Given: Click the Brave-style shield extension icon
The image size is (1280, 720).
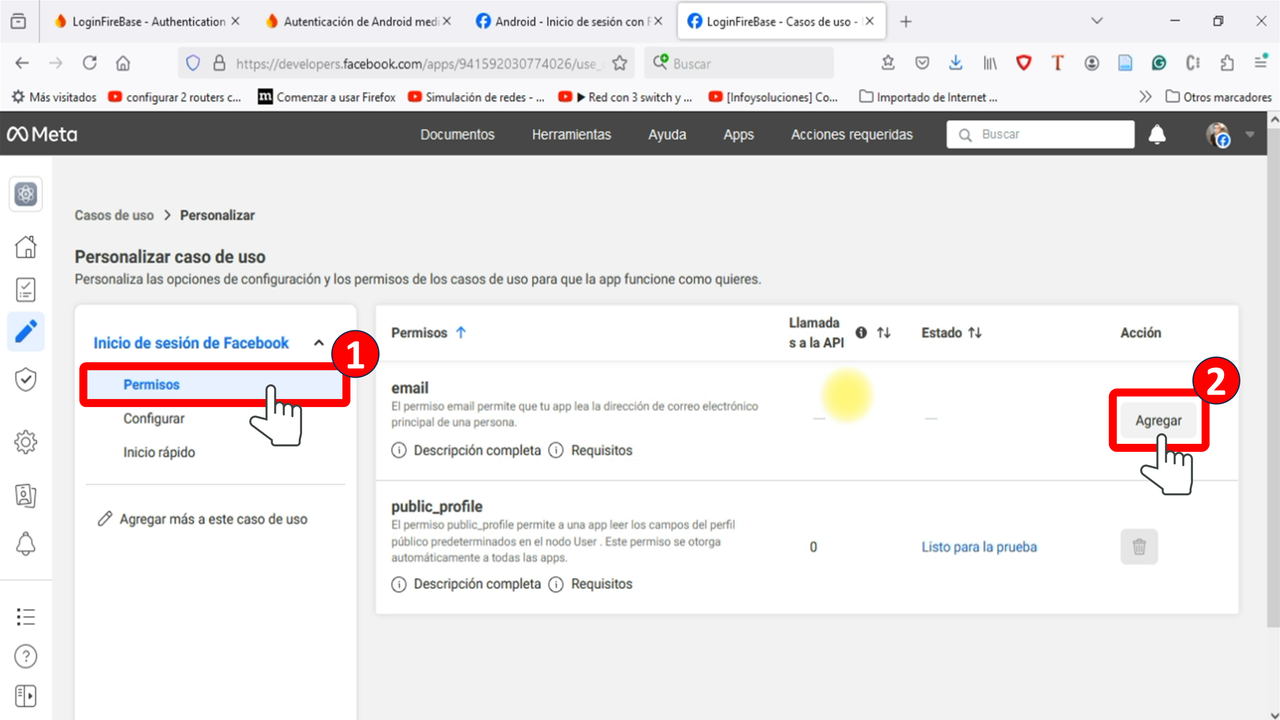Looking at the screenshot, I should tap(1024, 63).
